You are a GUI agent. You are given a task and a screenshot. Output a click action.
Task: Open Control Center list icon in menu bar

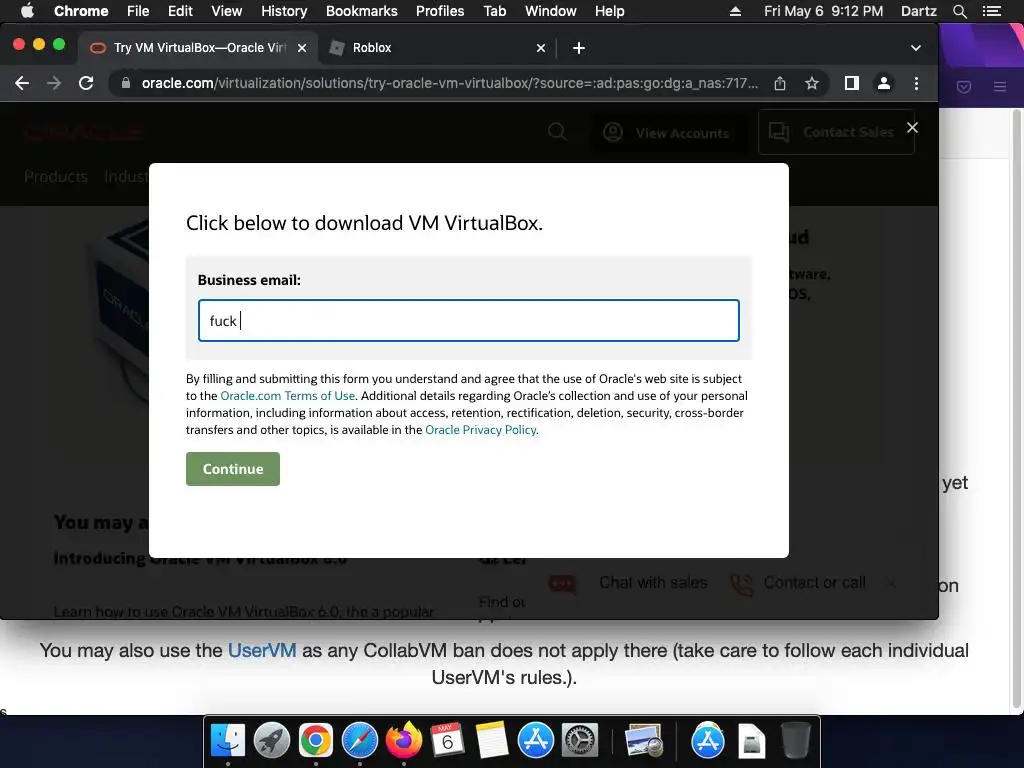point(992,11)
